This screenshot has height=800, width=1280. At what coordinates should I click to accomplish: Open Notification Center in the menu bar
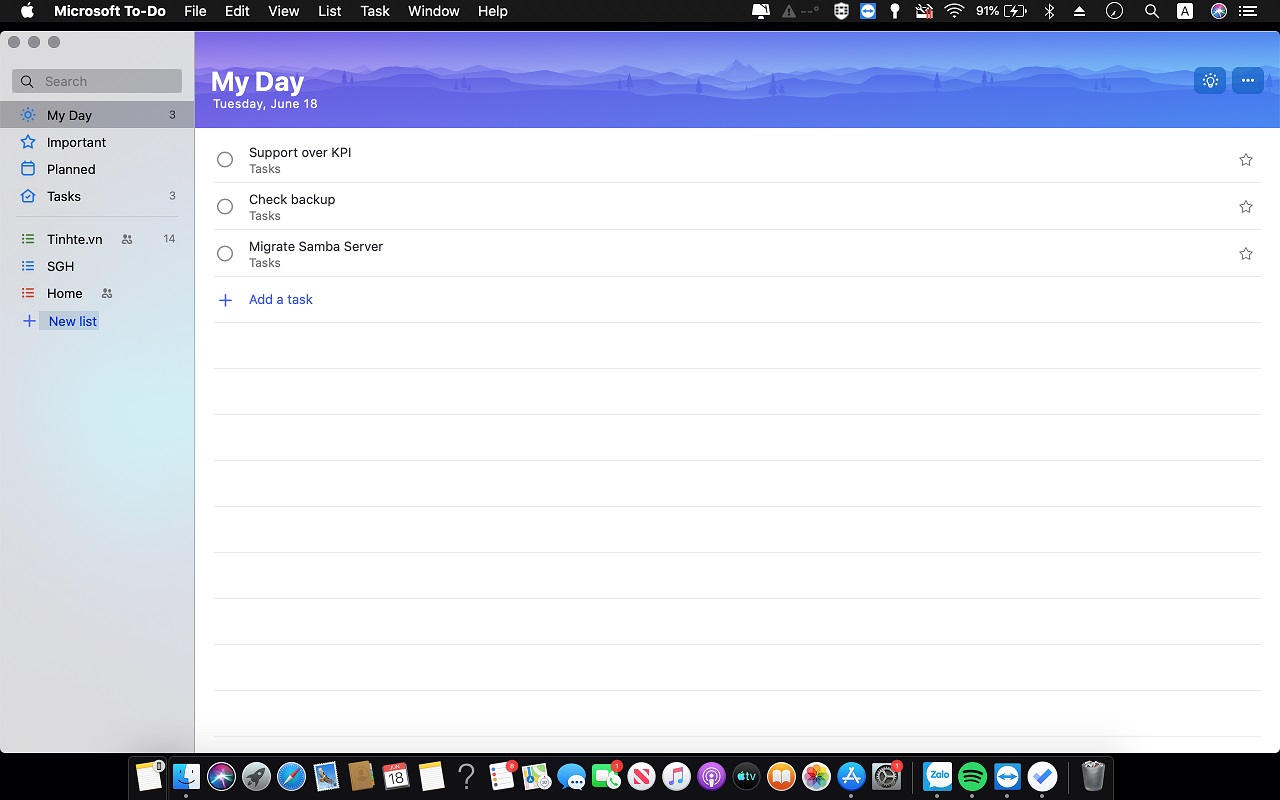(1250, 11)
